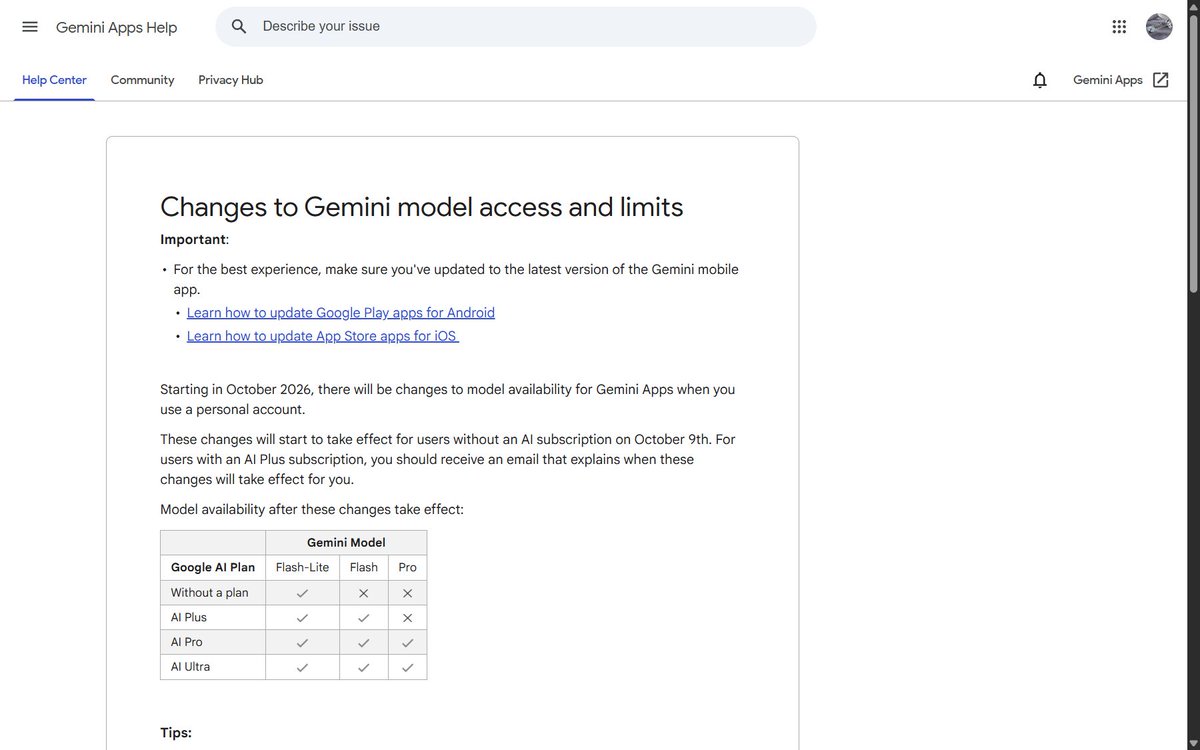Click the Gemini Model table header

(x=346, y=543)
